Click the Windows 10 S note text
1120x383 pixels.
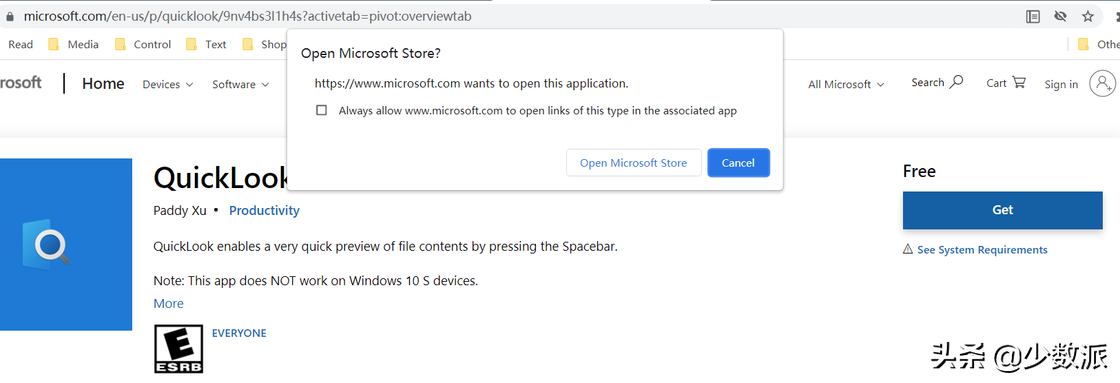pos(316,281)
